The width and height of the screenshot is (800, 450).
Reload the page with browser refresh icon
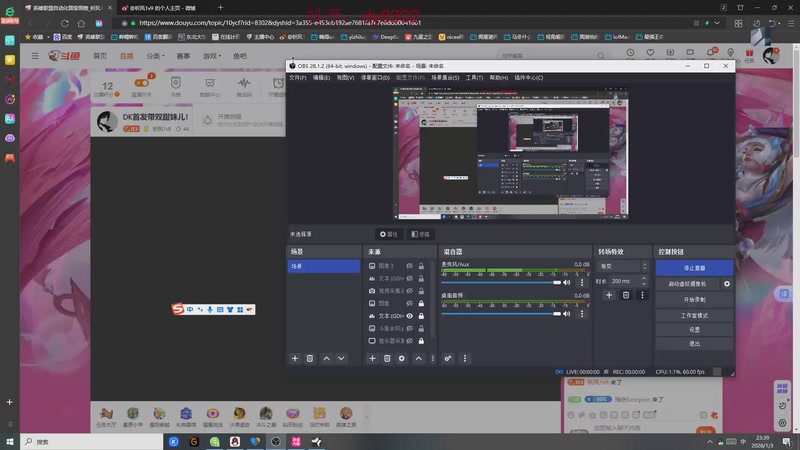click(64, 23)
